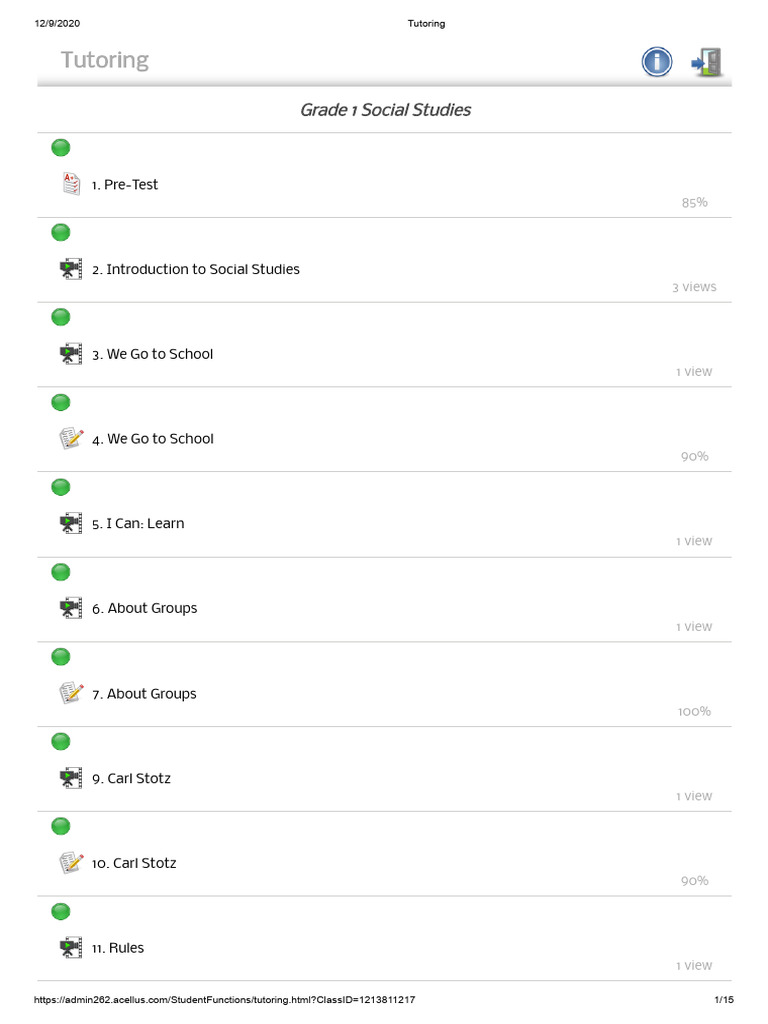Viewport: 768px width, 1024px height.
Task: Click the notepad icon beside lesson 7
Action: coord(70,693)
